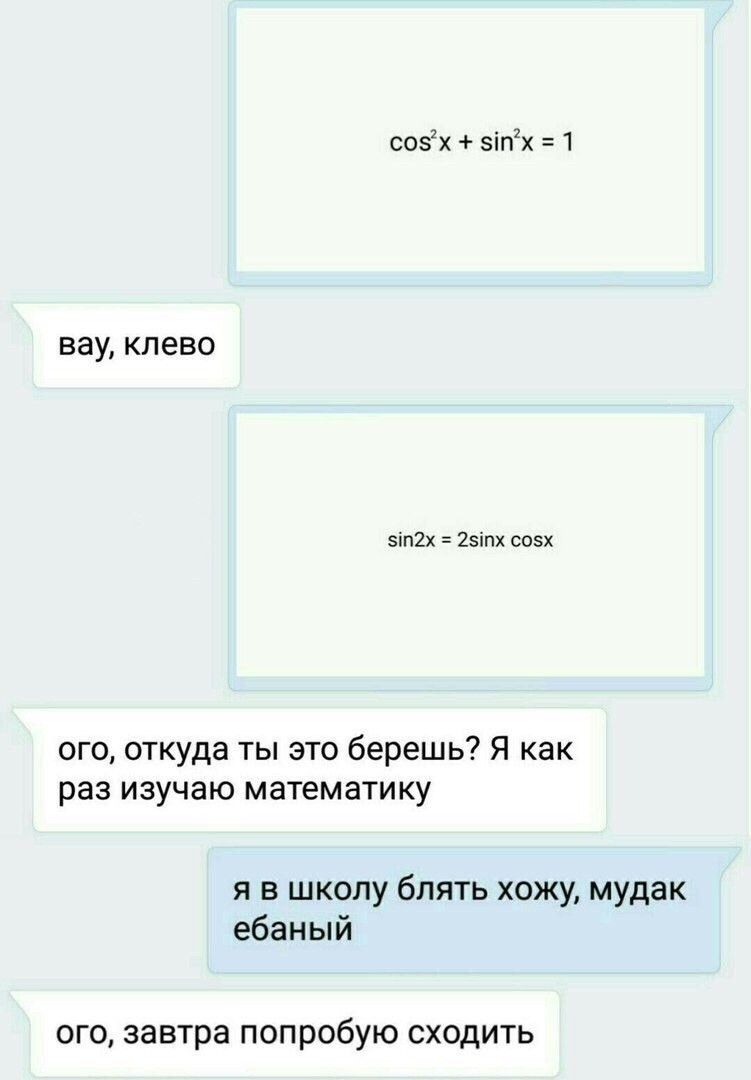Click the formula text sin2x = 2sinx cosx
Viewport: 751px width, 1080px height.
[x=471, y=541]
